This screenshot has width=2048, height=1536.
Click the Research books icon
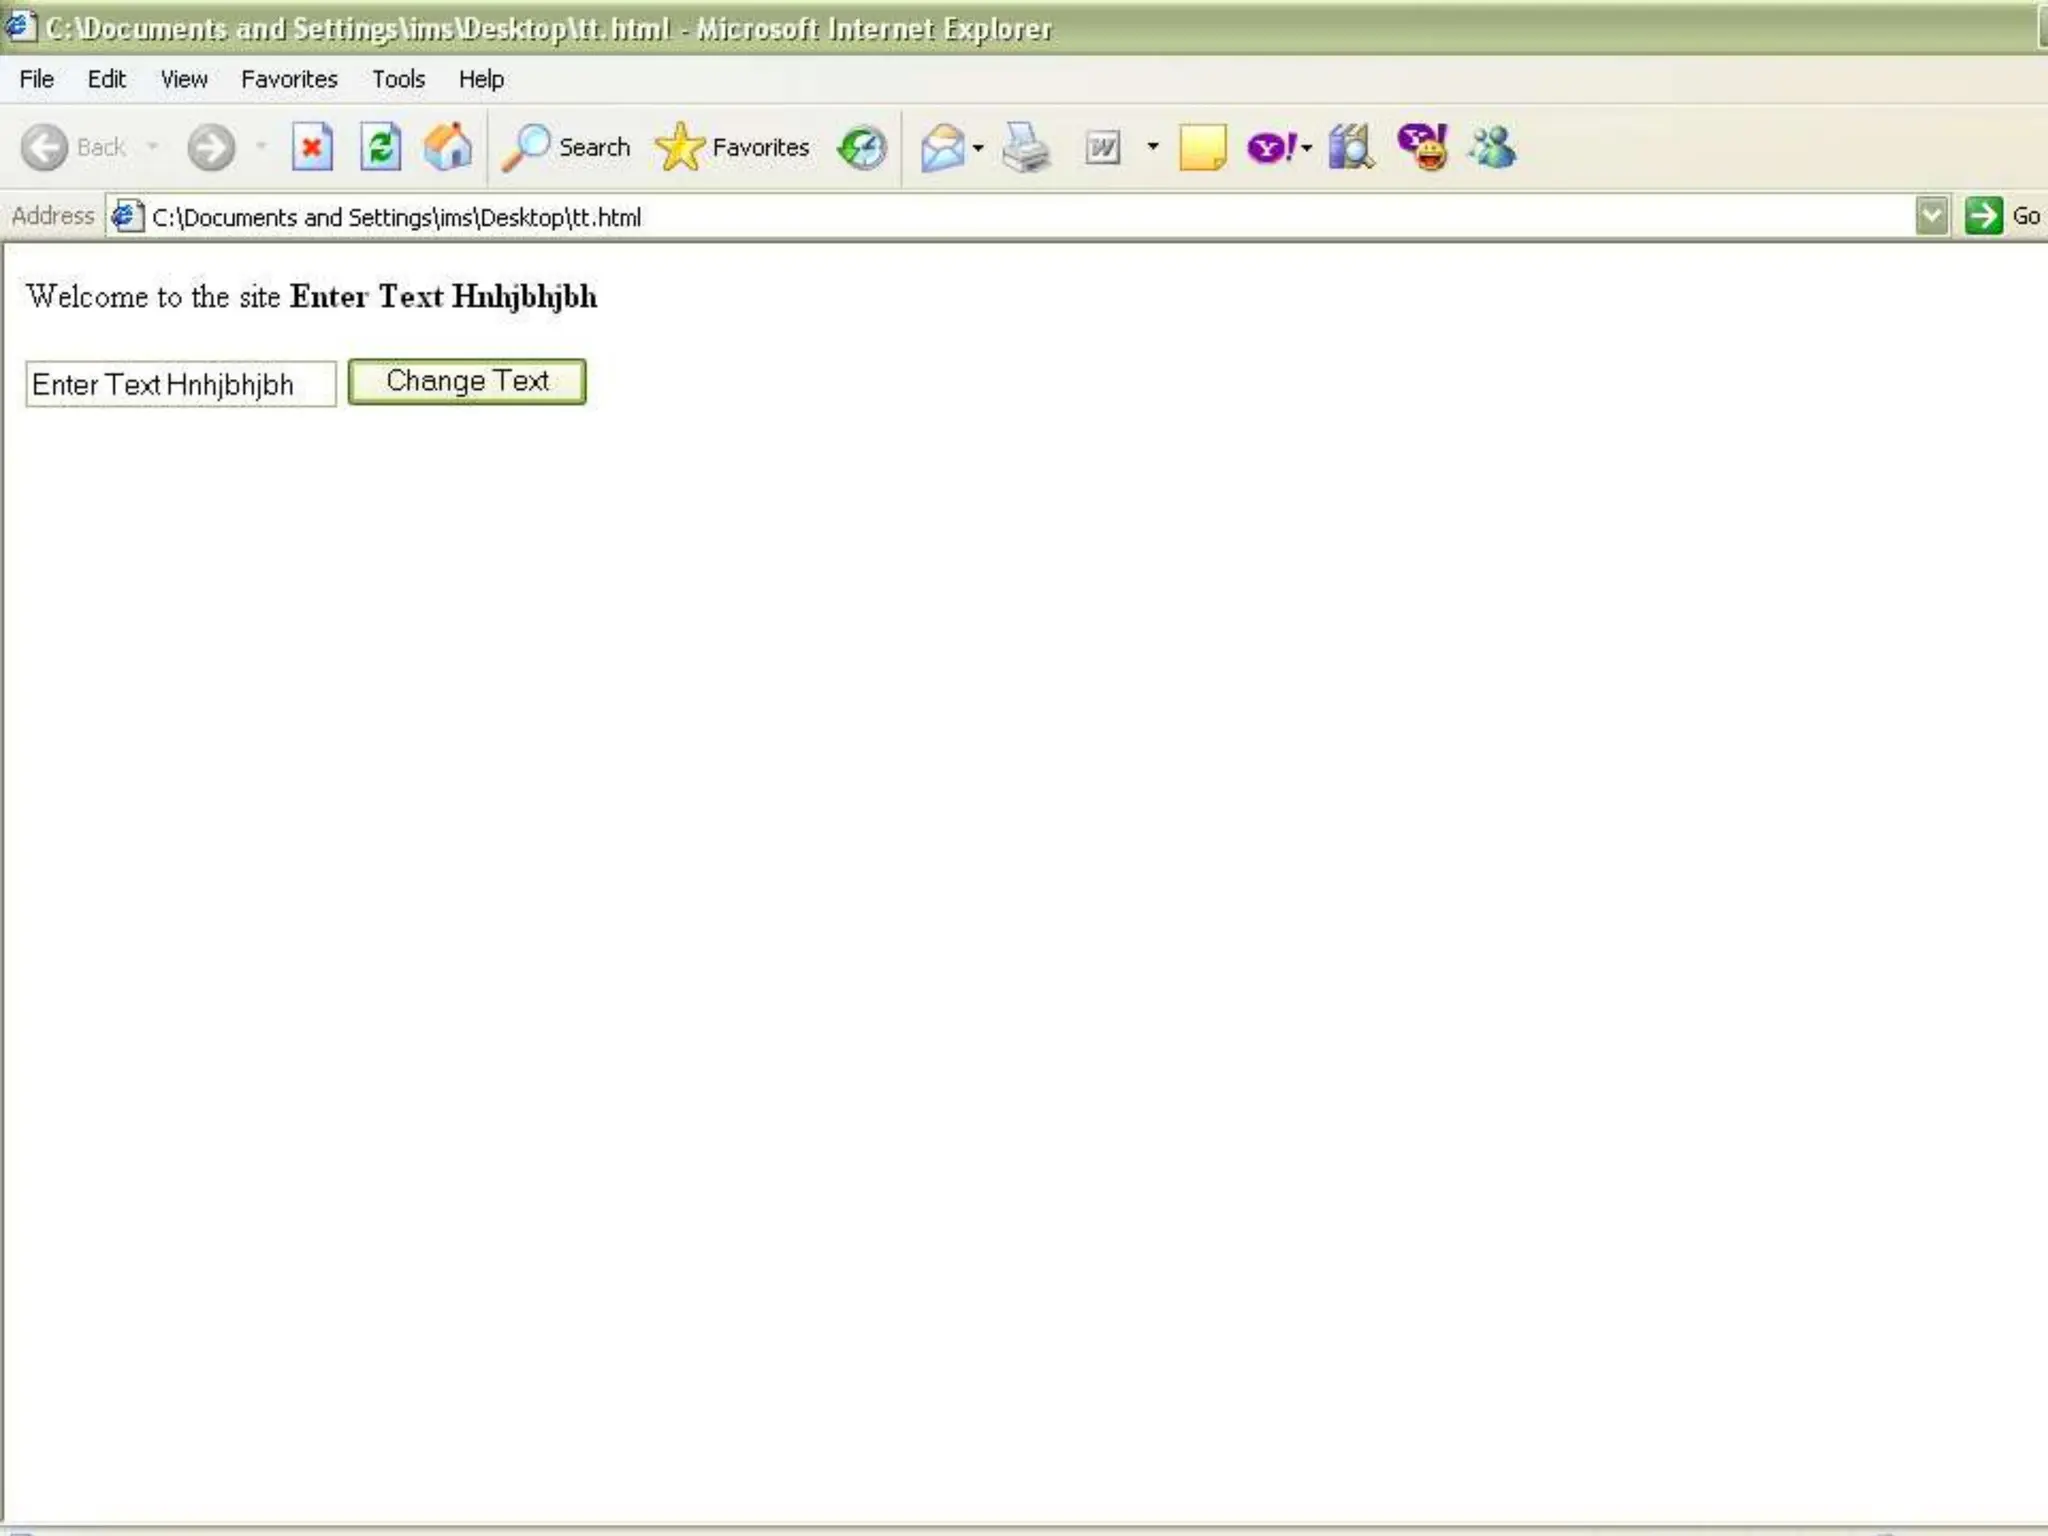click(1350, 148)
